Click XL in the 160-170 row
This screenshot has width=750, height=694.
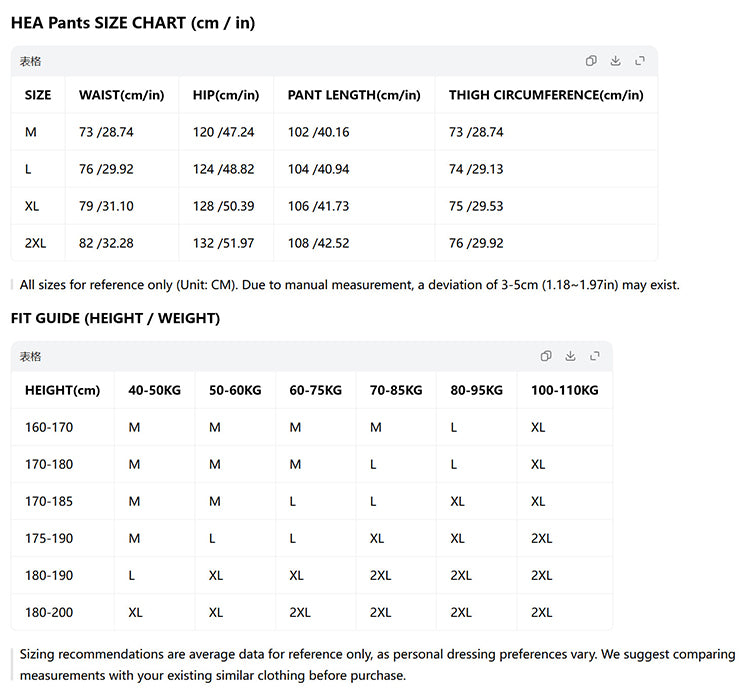538,427
